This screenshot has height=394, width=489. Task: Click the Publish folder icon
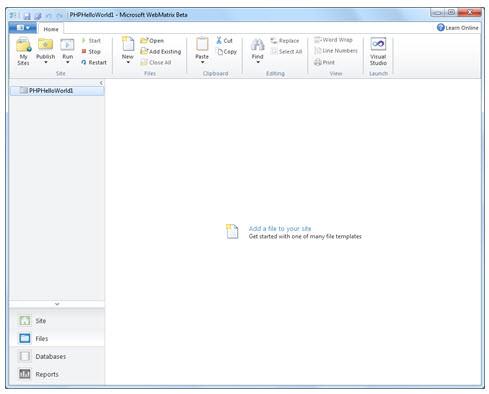coord(45,45)
